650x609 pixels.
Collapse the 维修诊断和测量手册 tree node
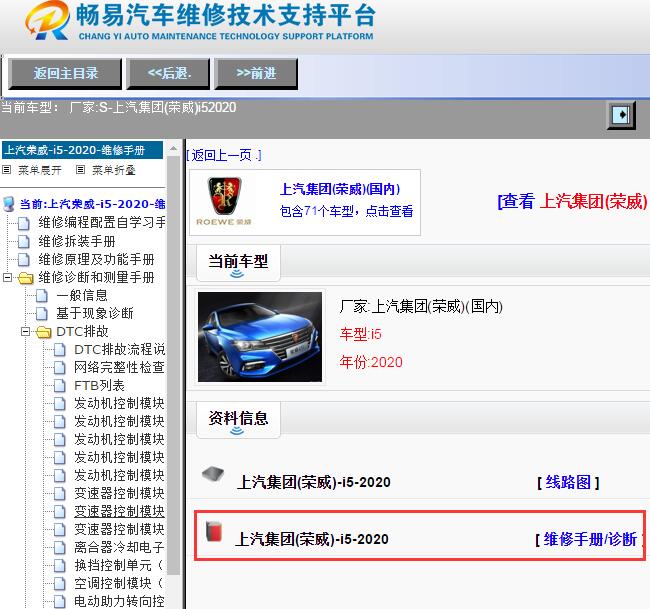coord(7,277)
